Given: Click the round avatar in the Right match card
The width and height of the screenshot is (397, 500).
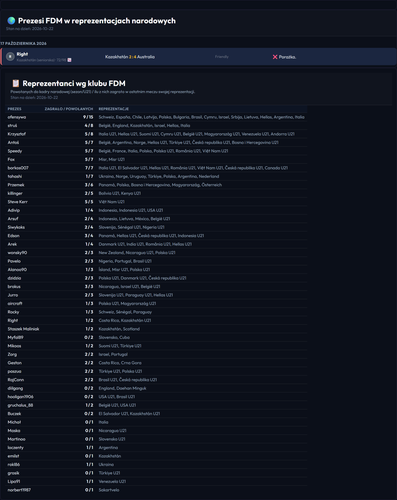Looking at the screenshot, I should click(10, 57).
